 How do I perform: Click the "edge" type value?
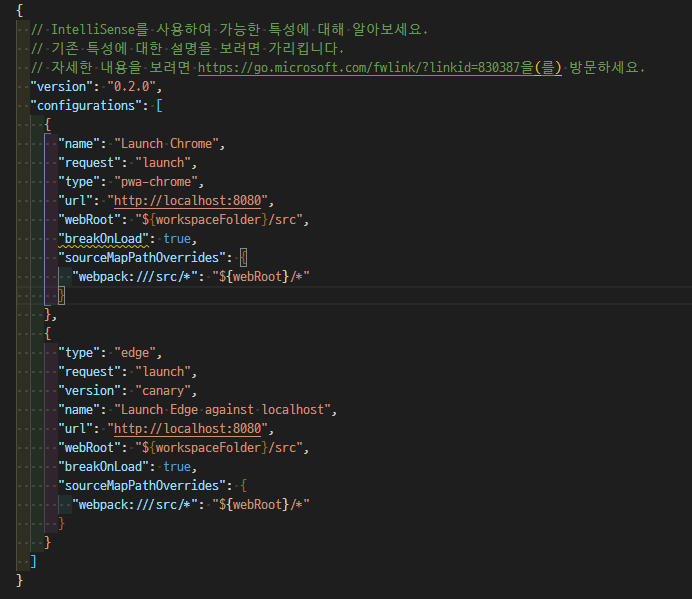[x=133, y=352]
